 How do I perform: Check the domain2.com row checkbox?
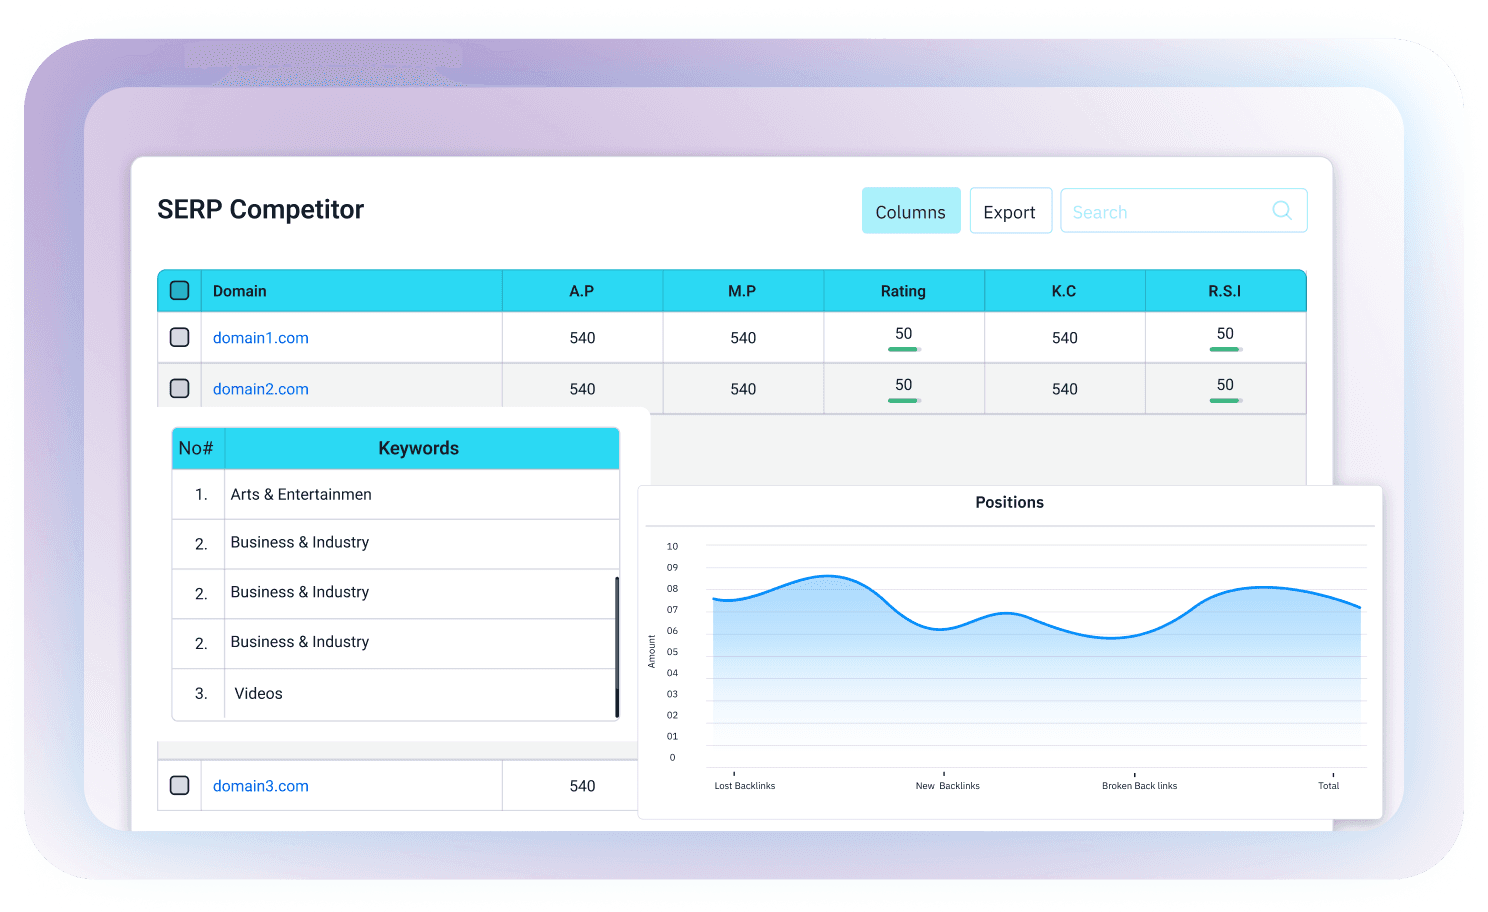coord(180,388)
